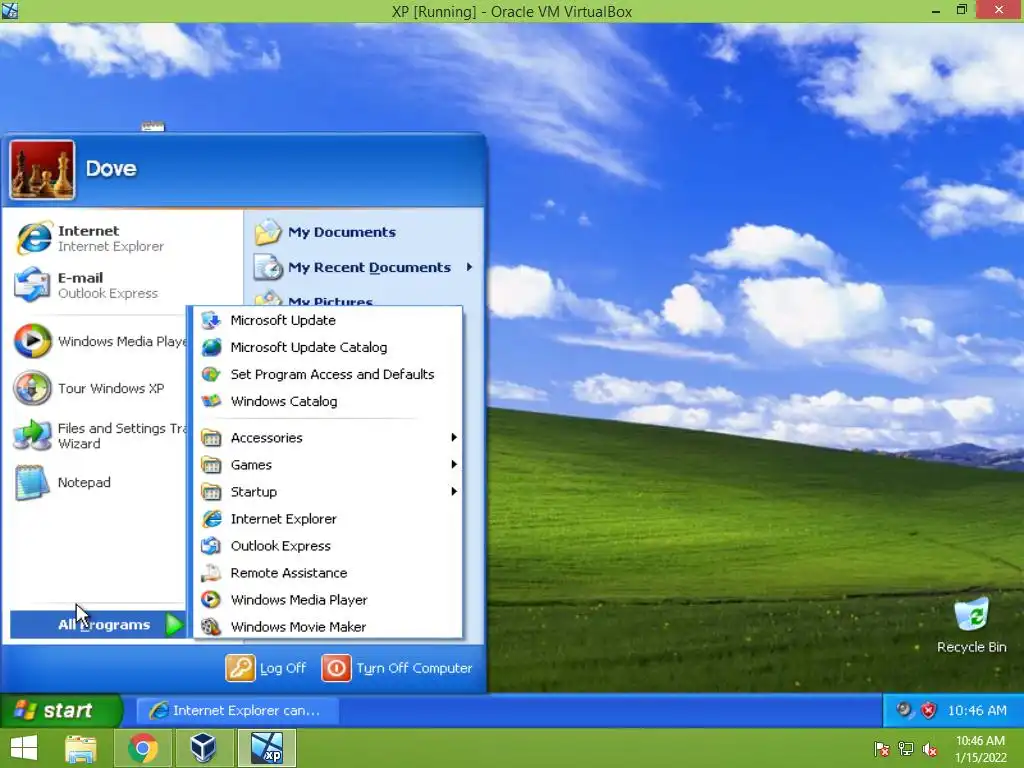This screenshot has height=768, width=1024.
Task: Click the Games folder icon
Action: [211, 465]
